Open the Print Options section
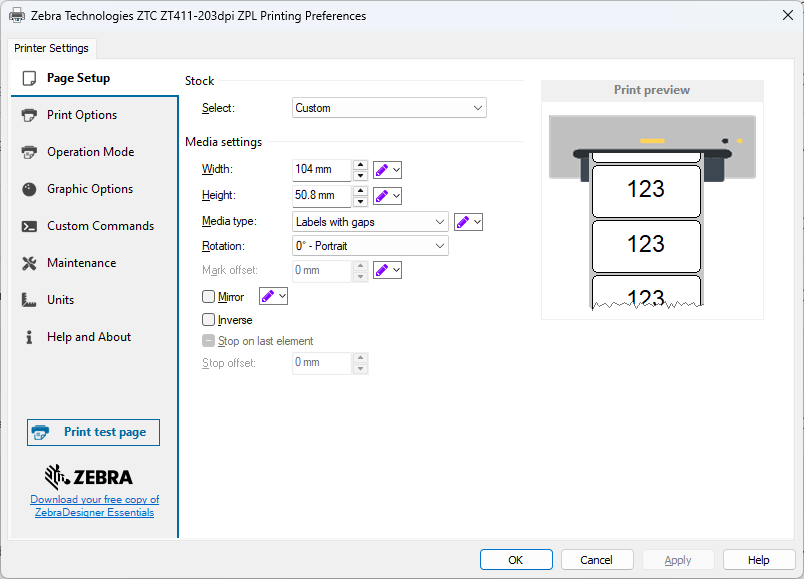This screenshot has width=804, height=579. [94, 115]
